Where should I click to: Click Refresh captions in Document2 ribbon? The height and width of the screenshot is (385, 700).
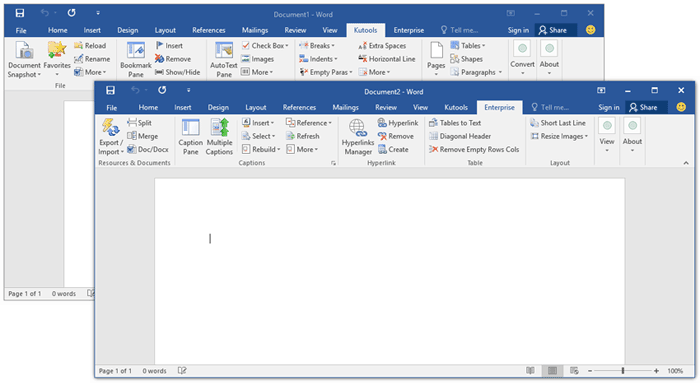(x=302, y=136)
